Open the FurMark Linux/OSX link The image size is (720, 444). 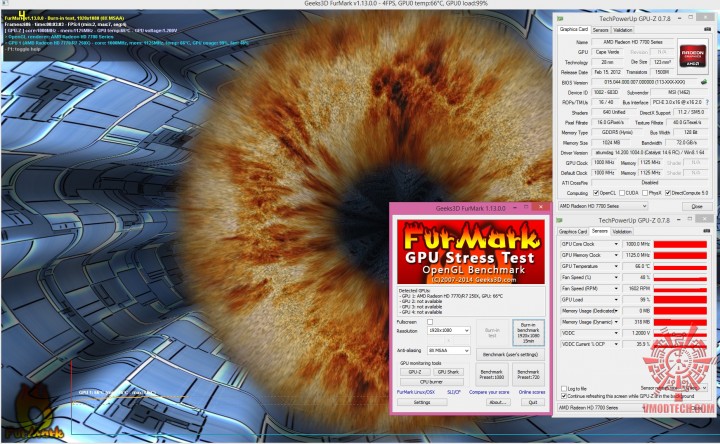coord(416,392)
